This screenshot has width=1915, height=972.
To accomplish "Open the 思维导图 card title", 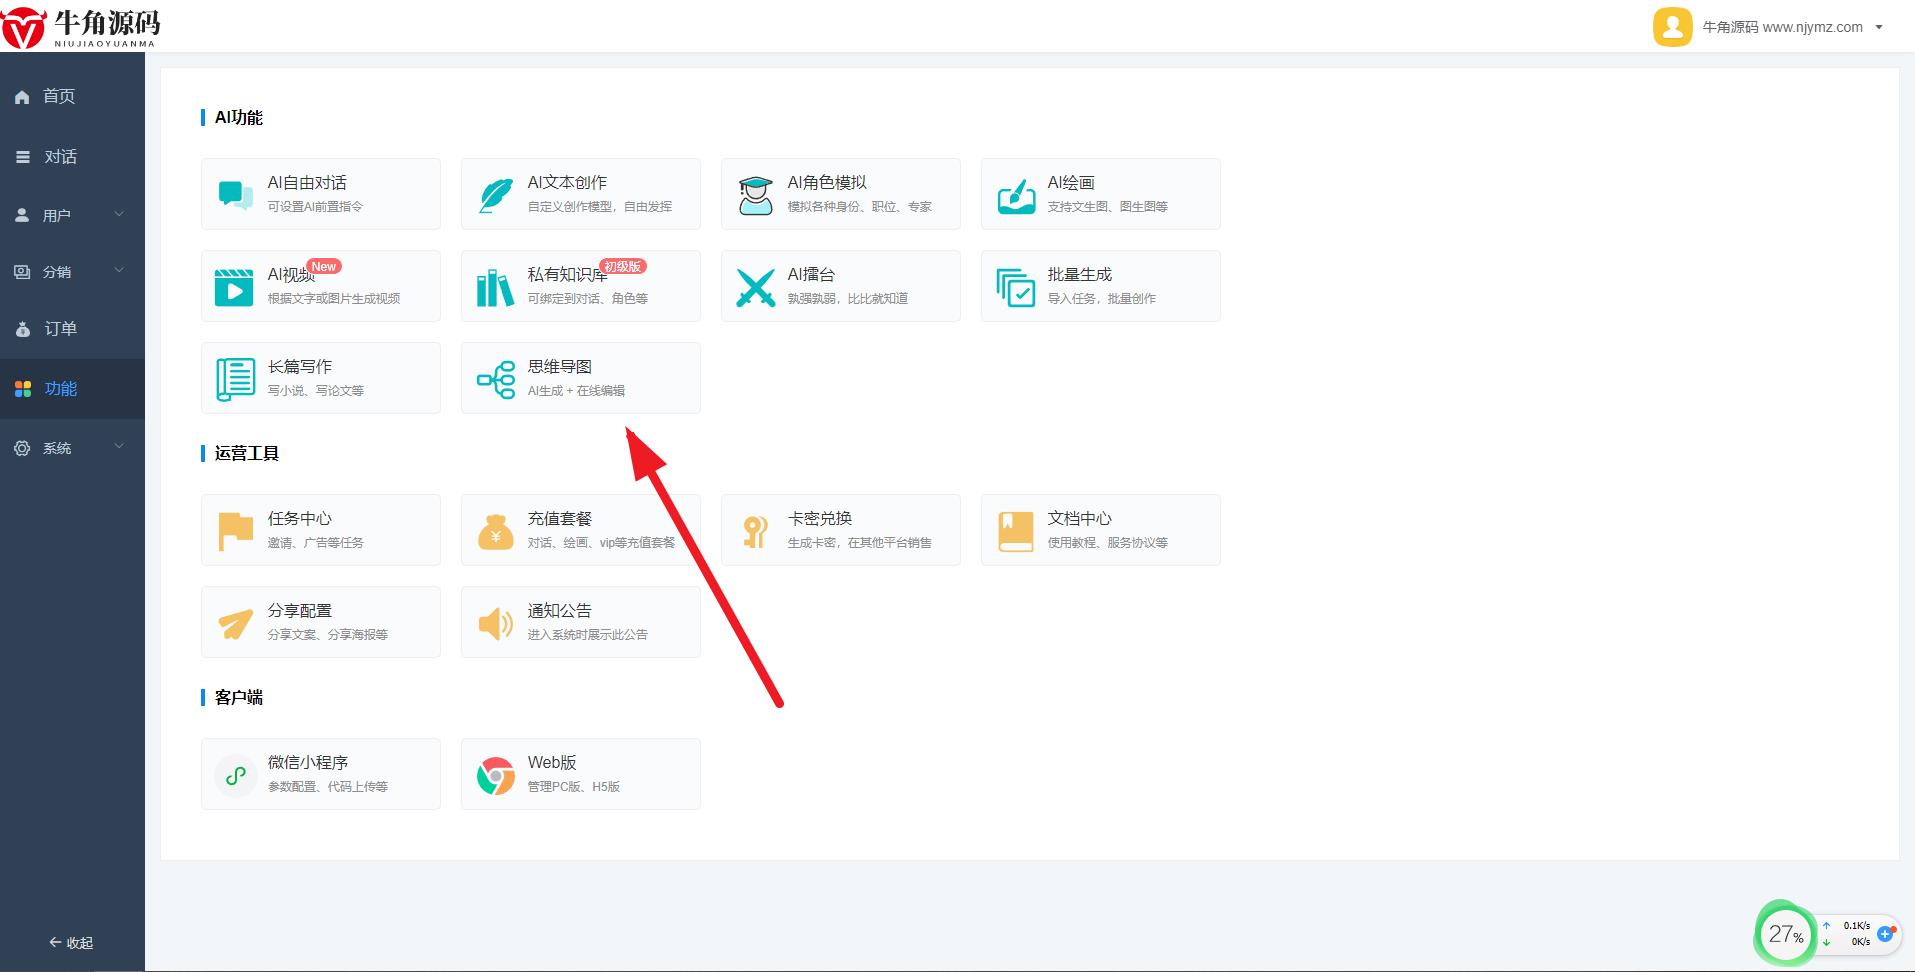I will point(560,367).
